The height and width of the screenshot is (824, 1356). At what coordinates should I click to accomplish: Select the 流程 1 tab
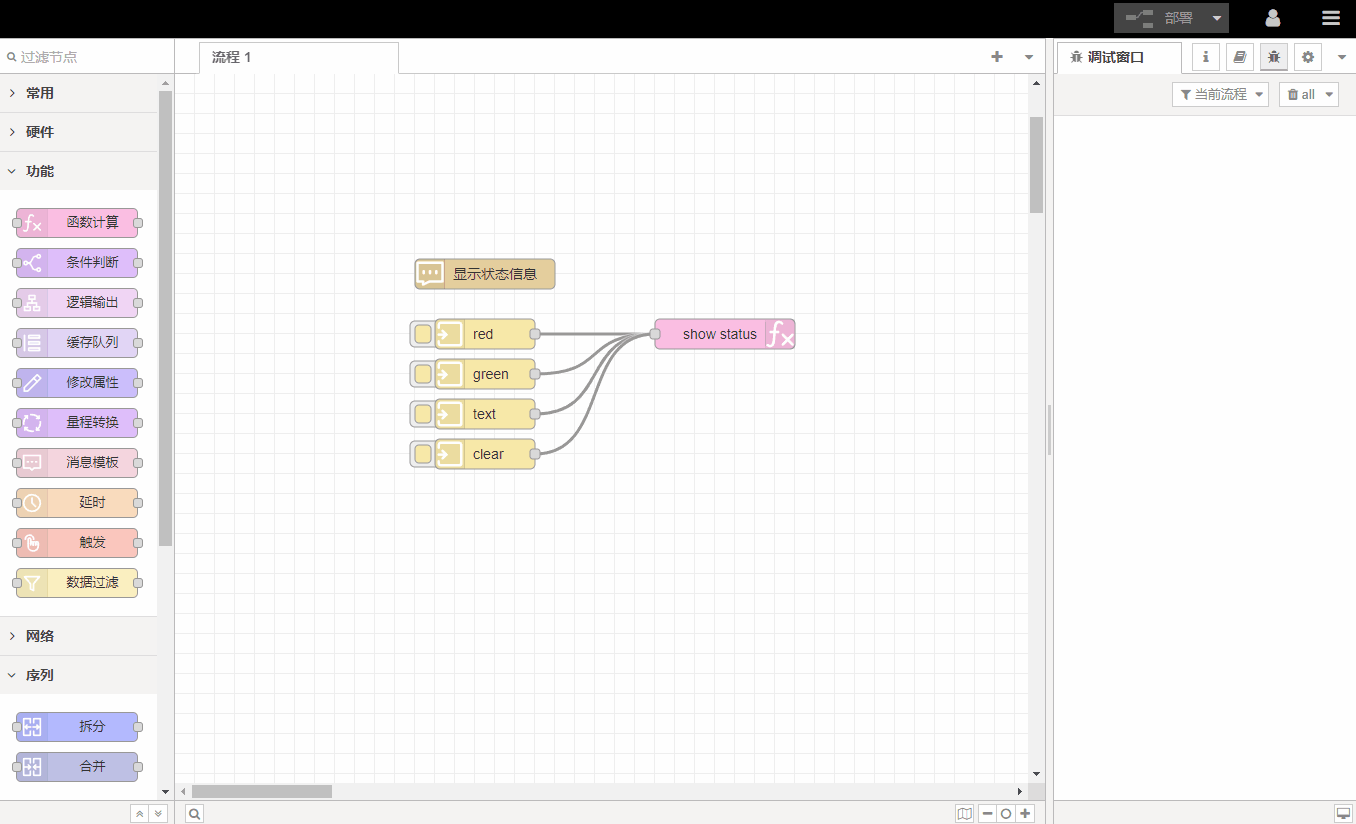click(x=232, y=57)
